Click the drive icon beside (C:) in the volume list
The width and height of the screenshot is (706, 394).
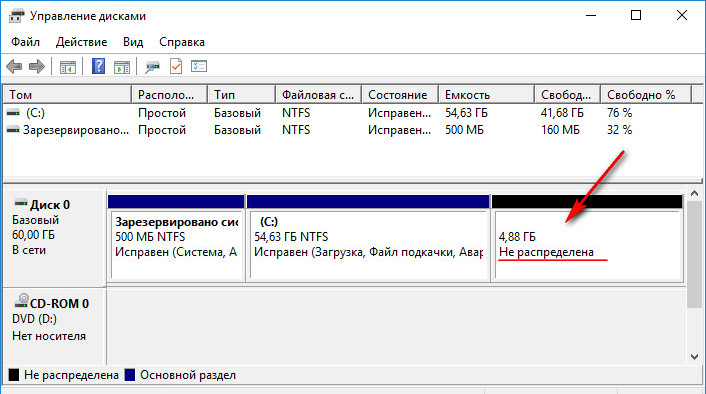pos(13,113)
